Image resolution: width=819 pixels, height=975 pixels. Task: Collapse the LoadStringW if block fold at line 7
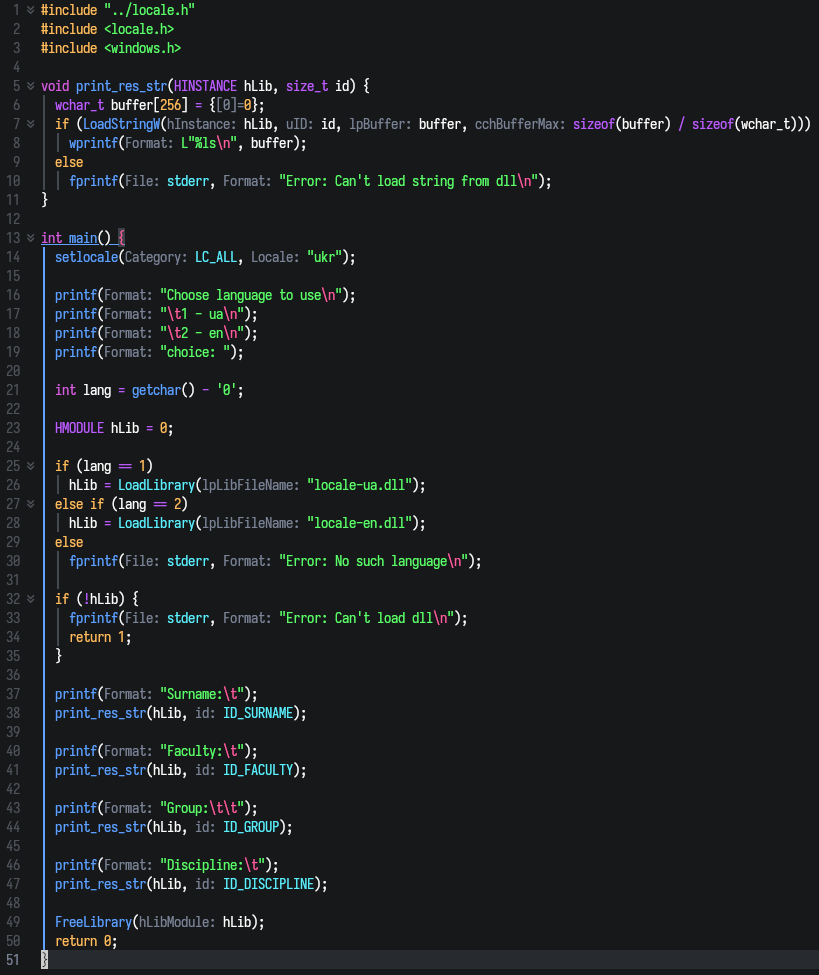coord(30,124)
